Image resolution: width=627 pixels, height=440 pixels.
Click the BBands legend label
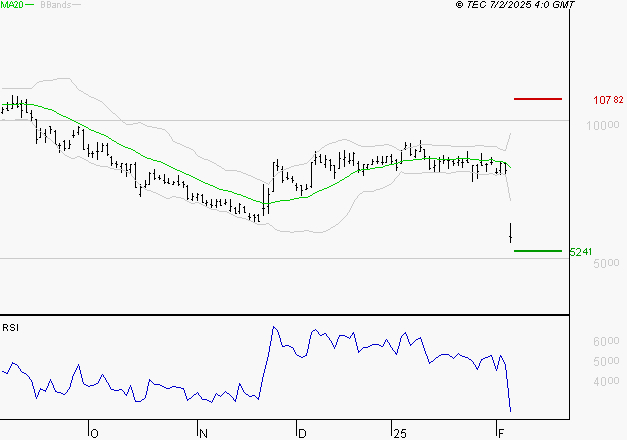[x=55, y=5]
